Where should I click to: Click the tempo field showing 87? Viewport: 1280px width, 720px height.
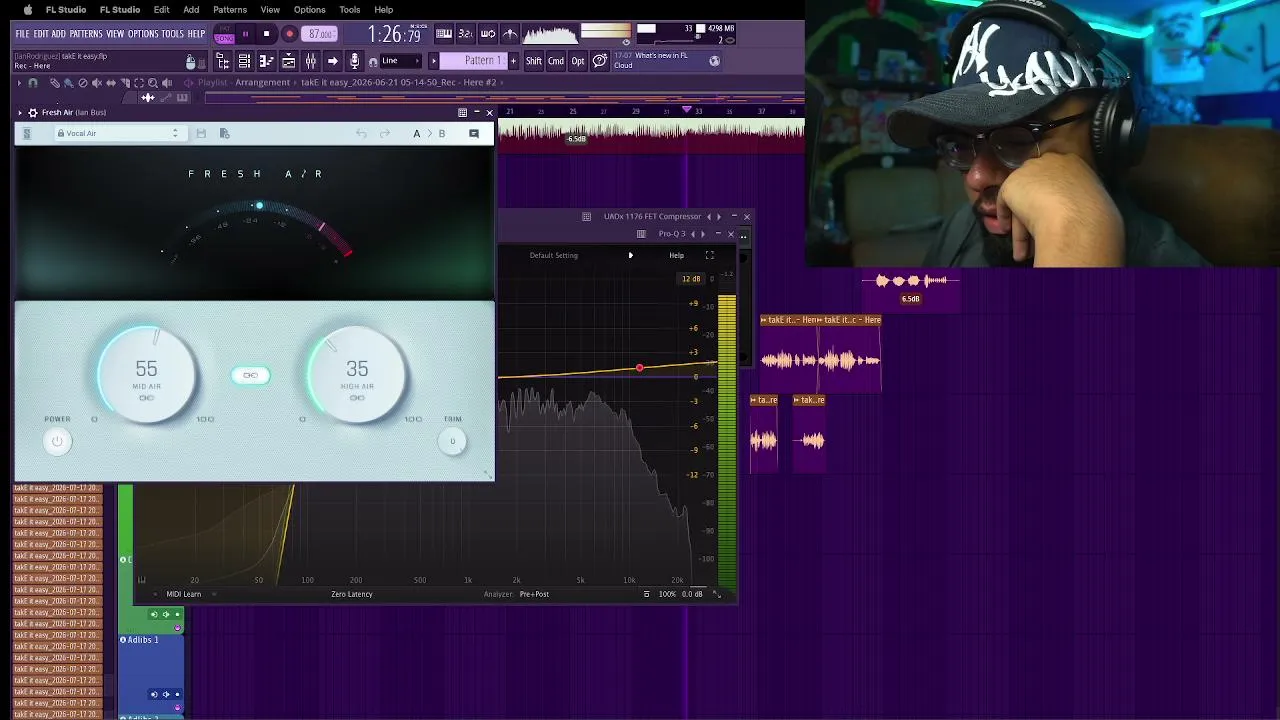[320, 34]
